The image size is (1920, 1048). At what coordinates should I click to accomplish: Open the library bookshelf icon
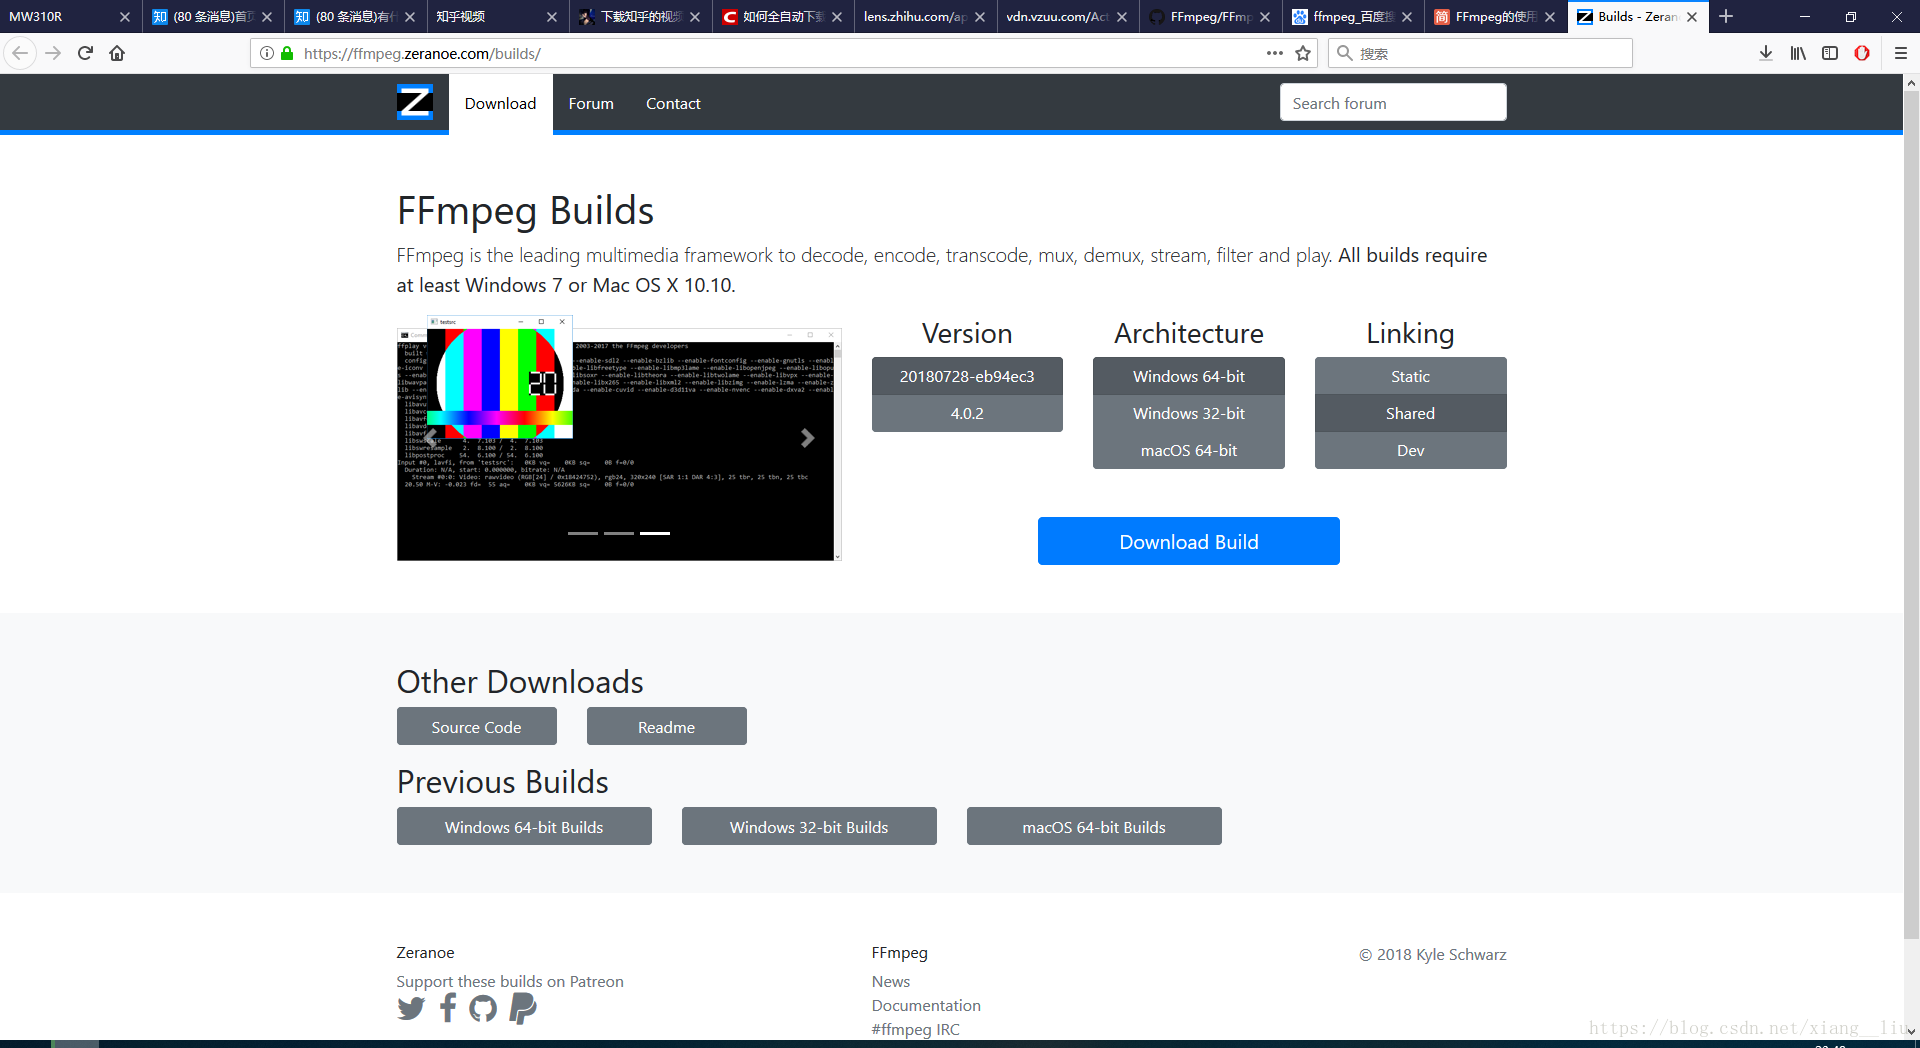tap(1798, 53)
